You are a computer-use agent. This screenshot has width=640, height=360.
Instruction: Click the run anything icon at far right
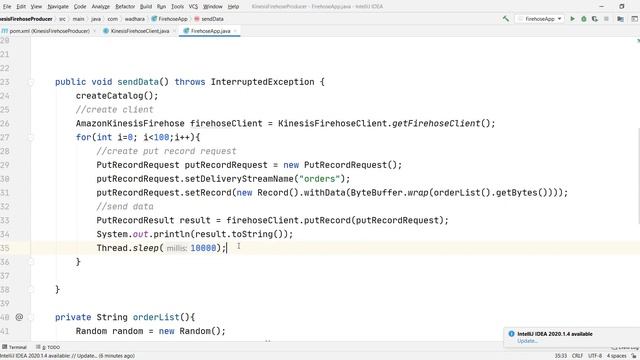tap(635, 19)
